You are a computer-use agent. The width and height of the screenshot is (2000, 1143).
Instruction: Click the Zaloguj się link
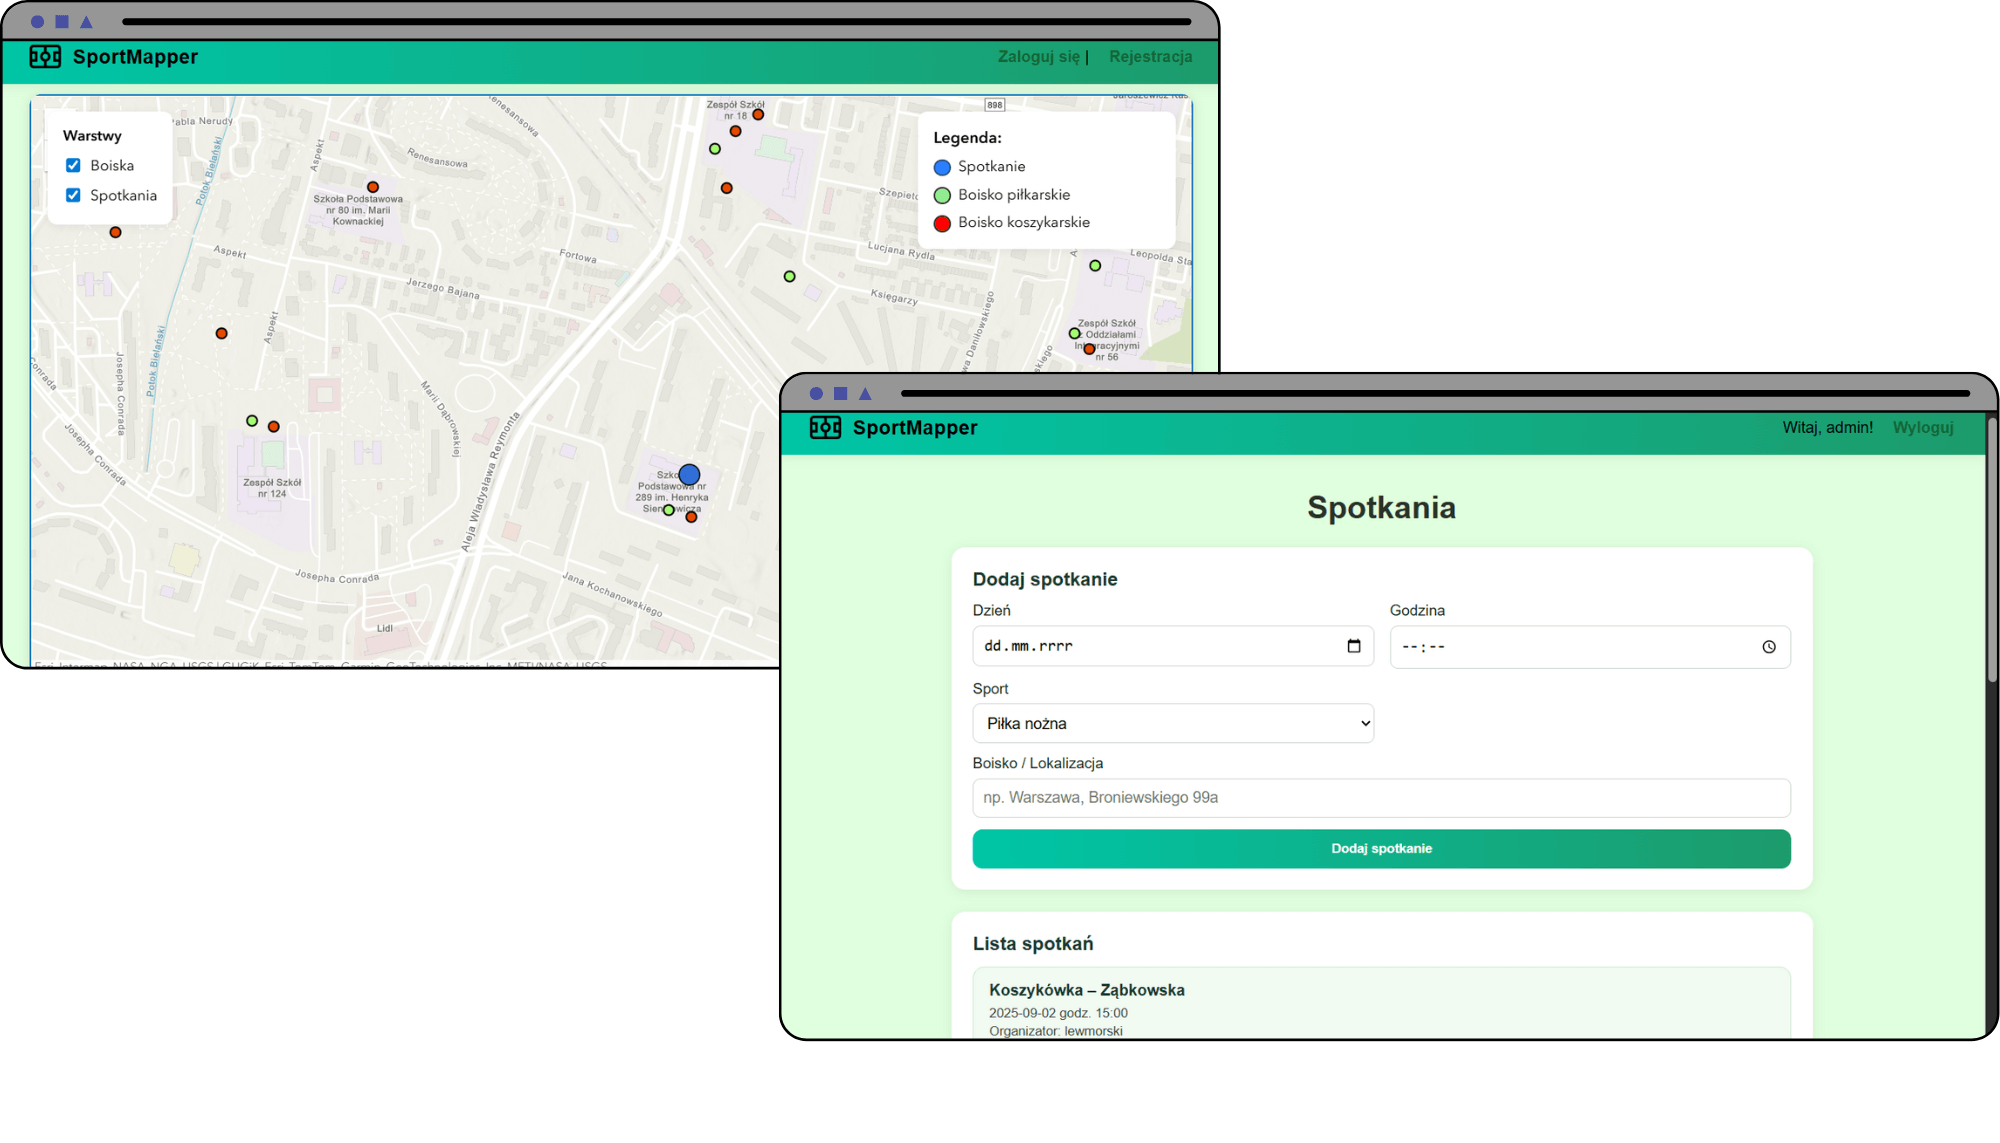[x=1039, y=57]
